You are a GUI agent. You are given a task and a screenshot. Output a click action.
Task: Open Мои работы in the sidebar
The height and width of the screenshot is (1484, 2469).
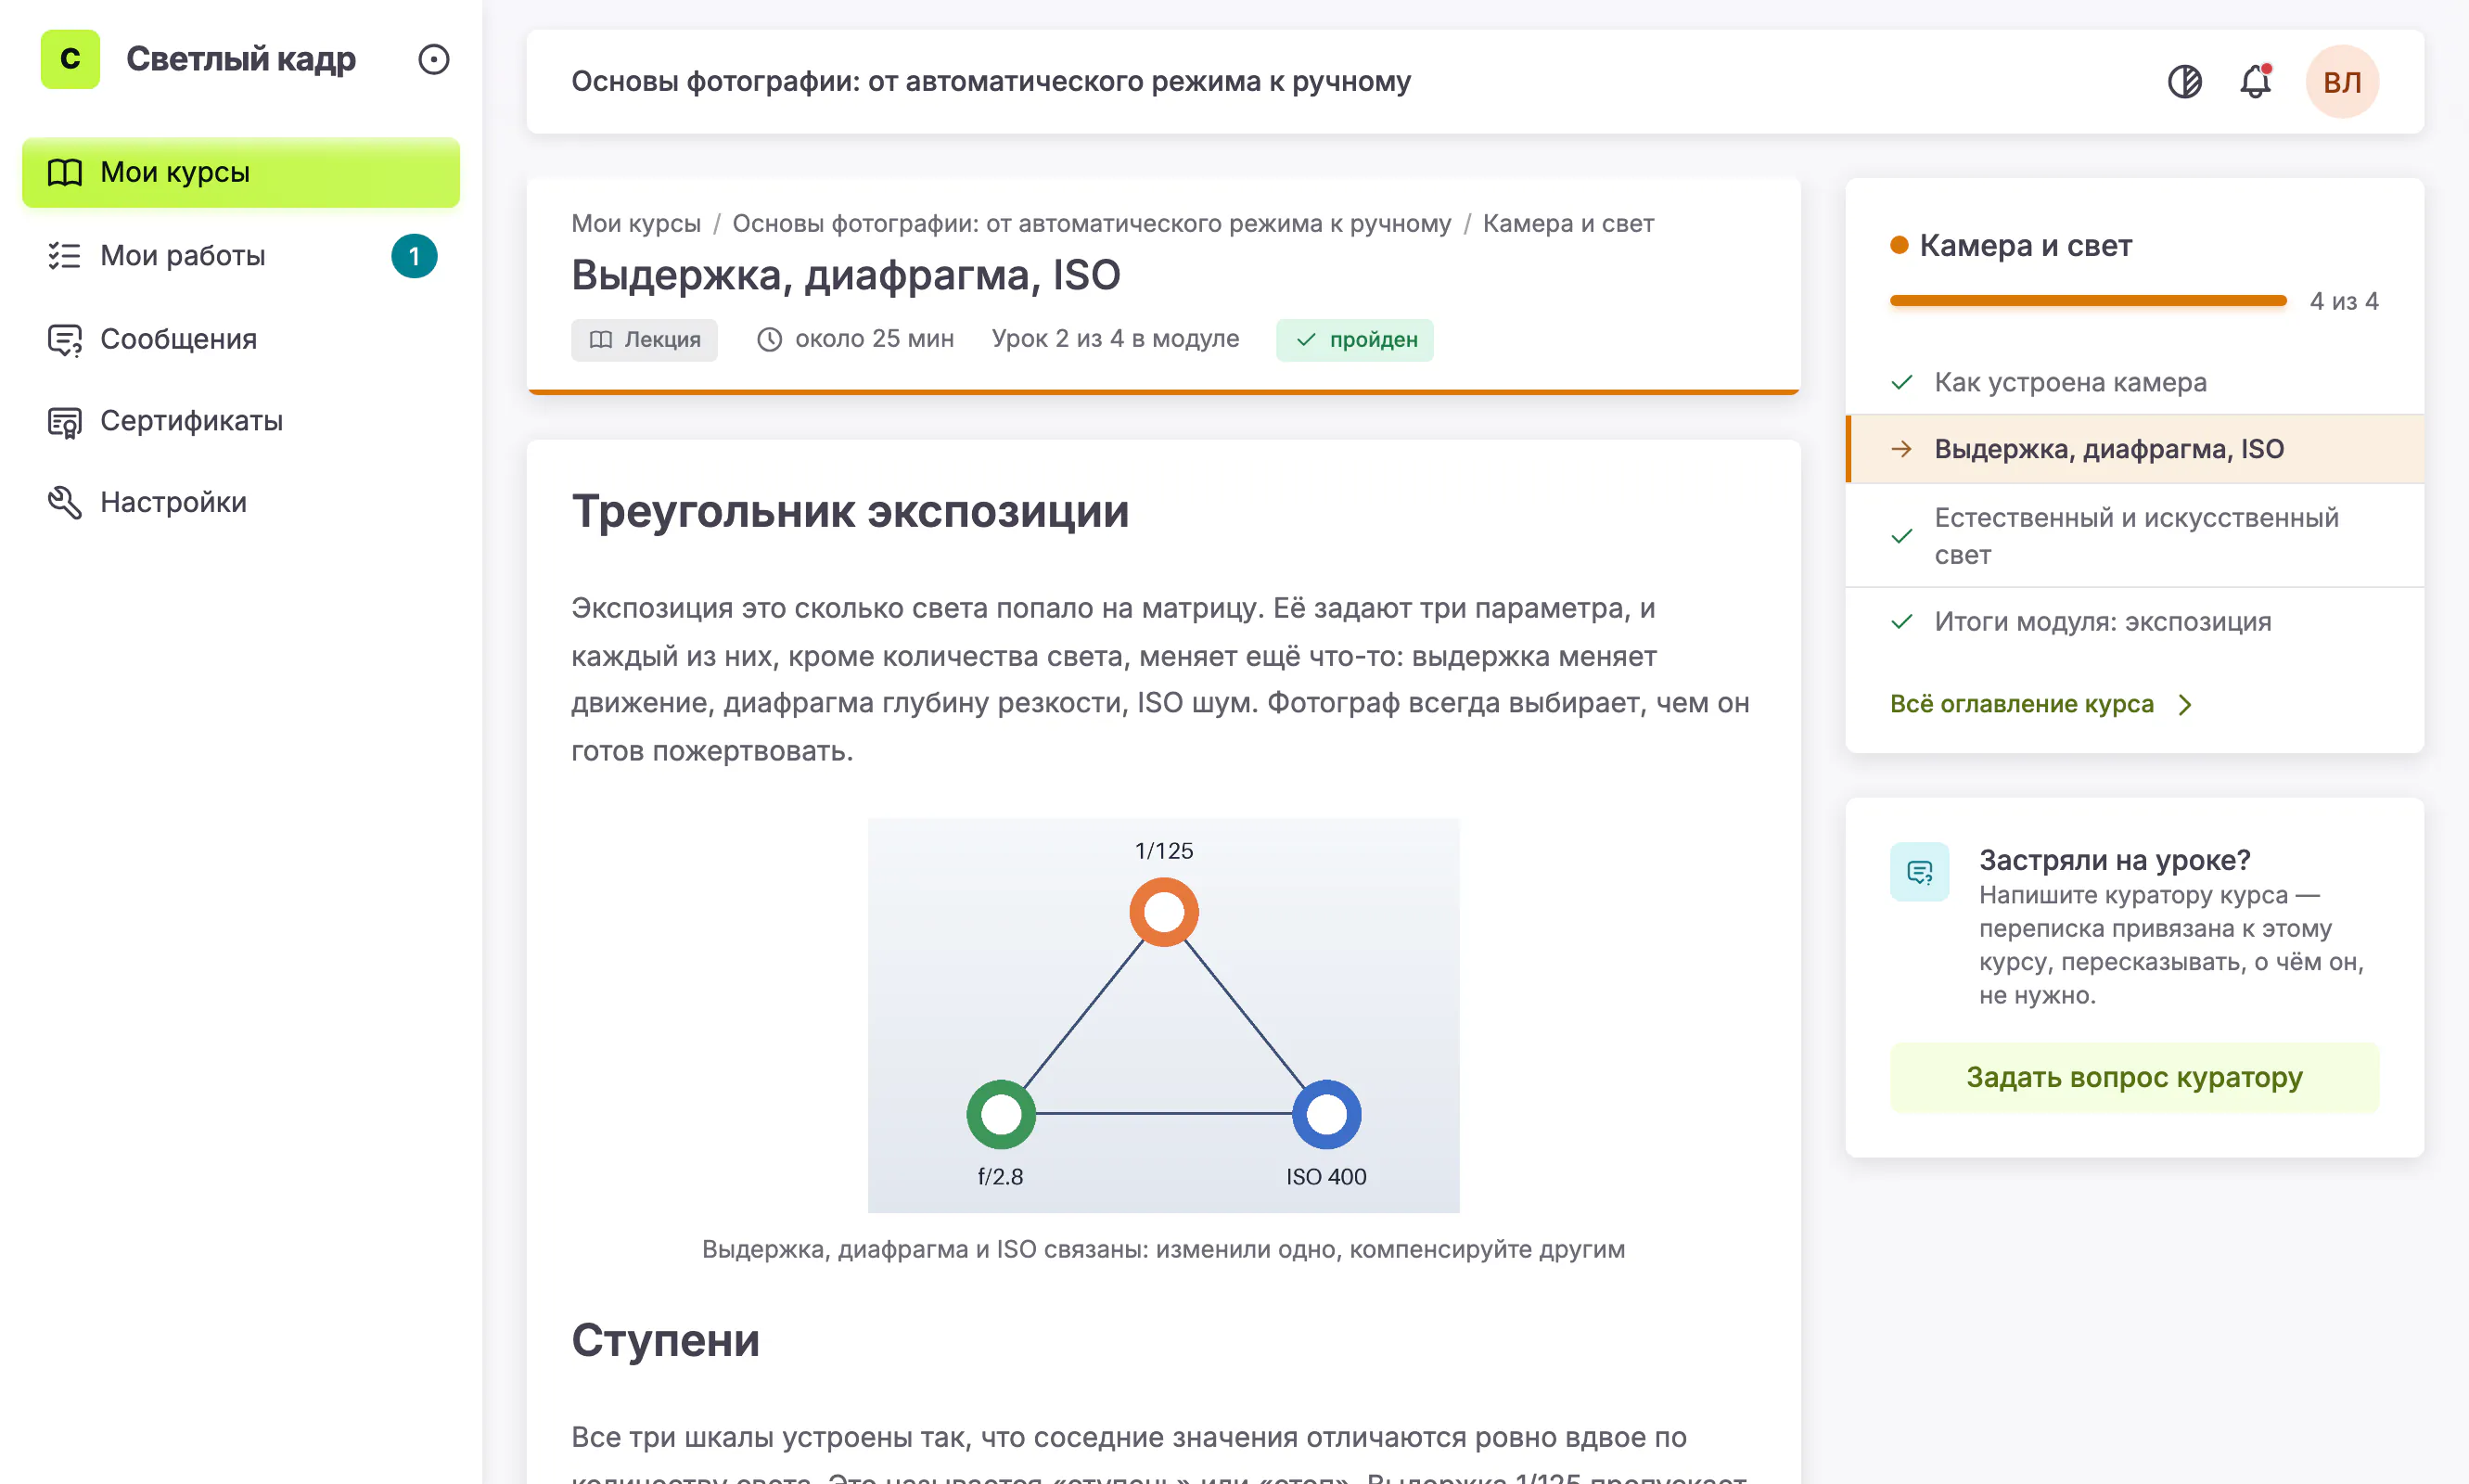pyautogui.click(x=241, y=256)
